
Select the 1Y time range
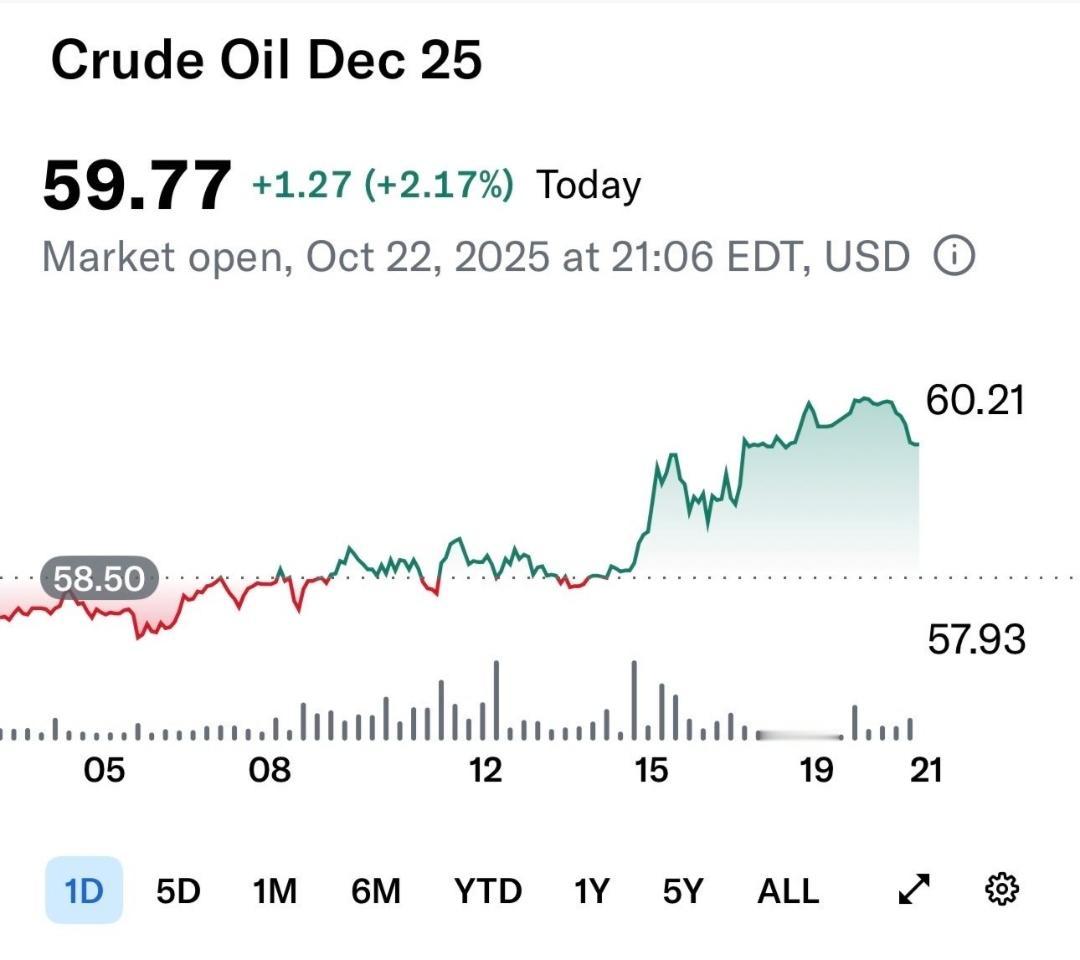(591, 890)
